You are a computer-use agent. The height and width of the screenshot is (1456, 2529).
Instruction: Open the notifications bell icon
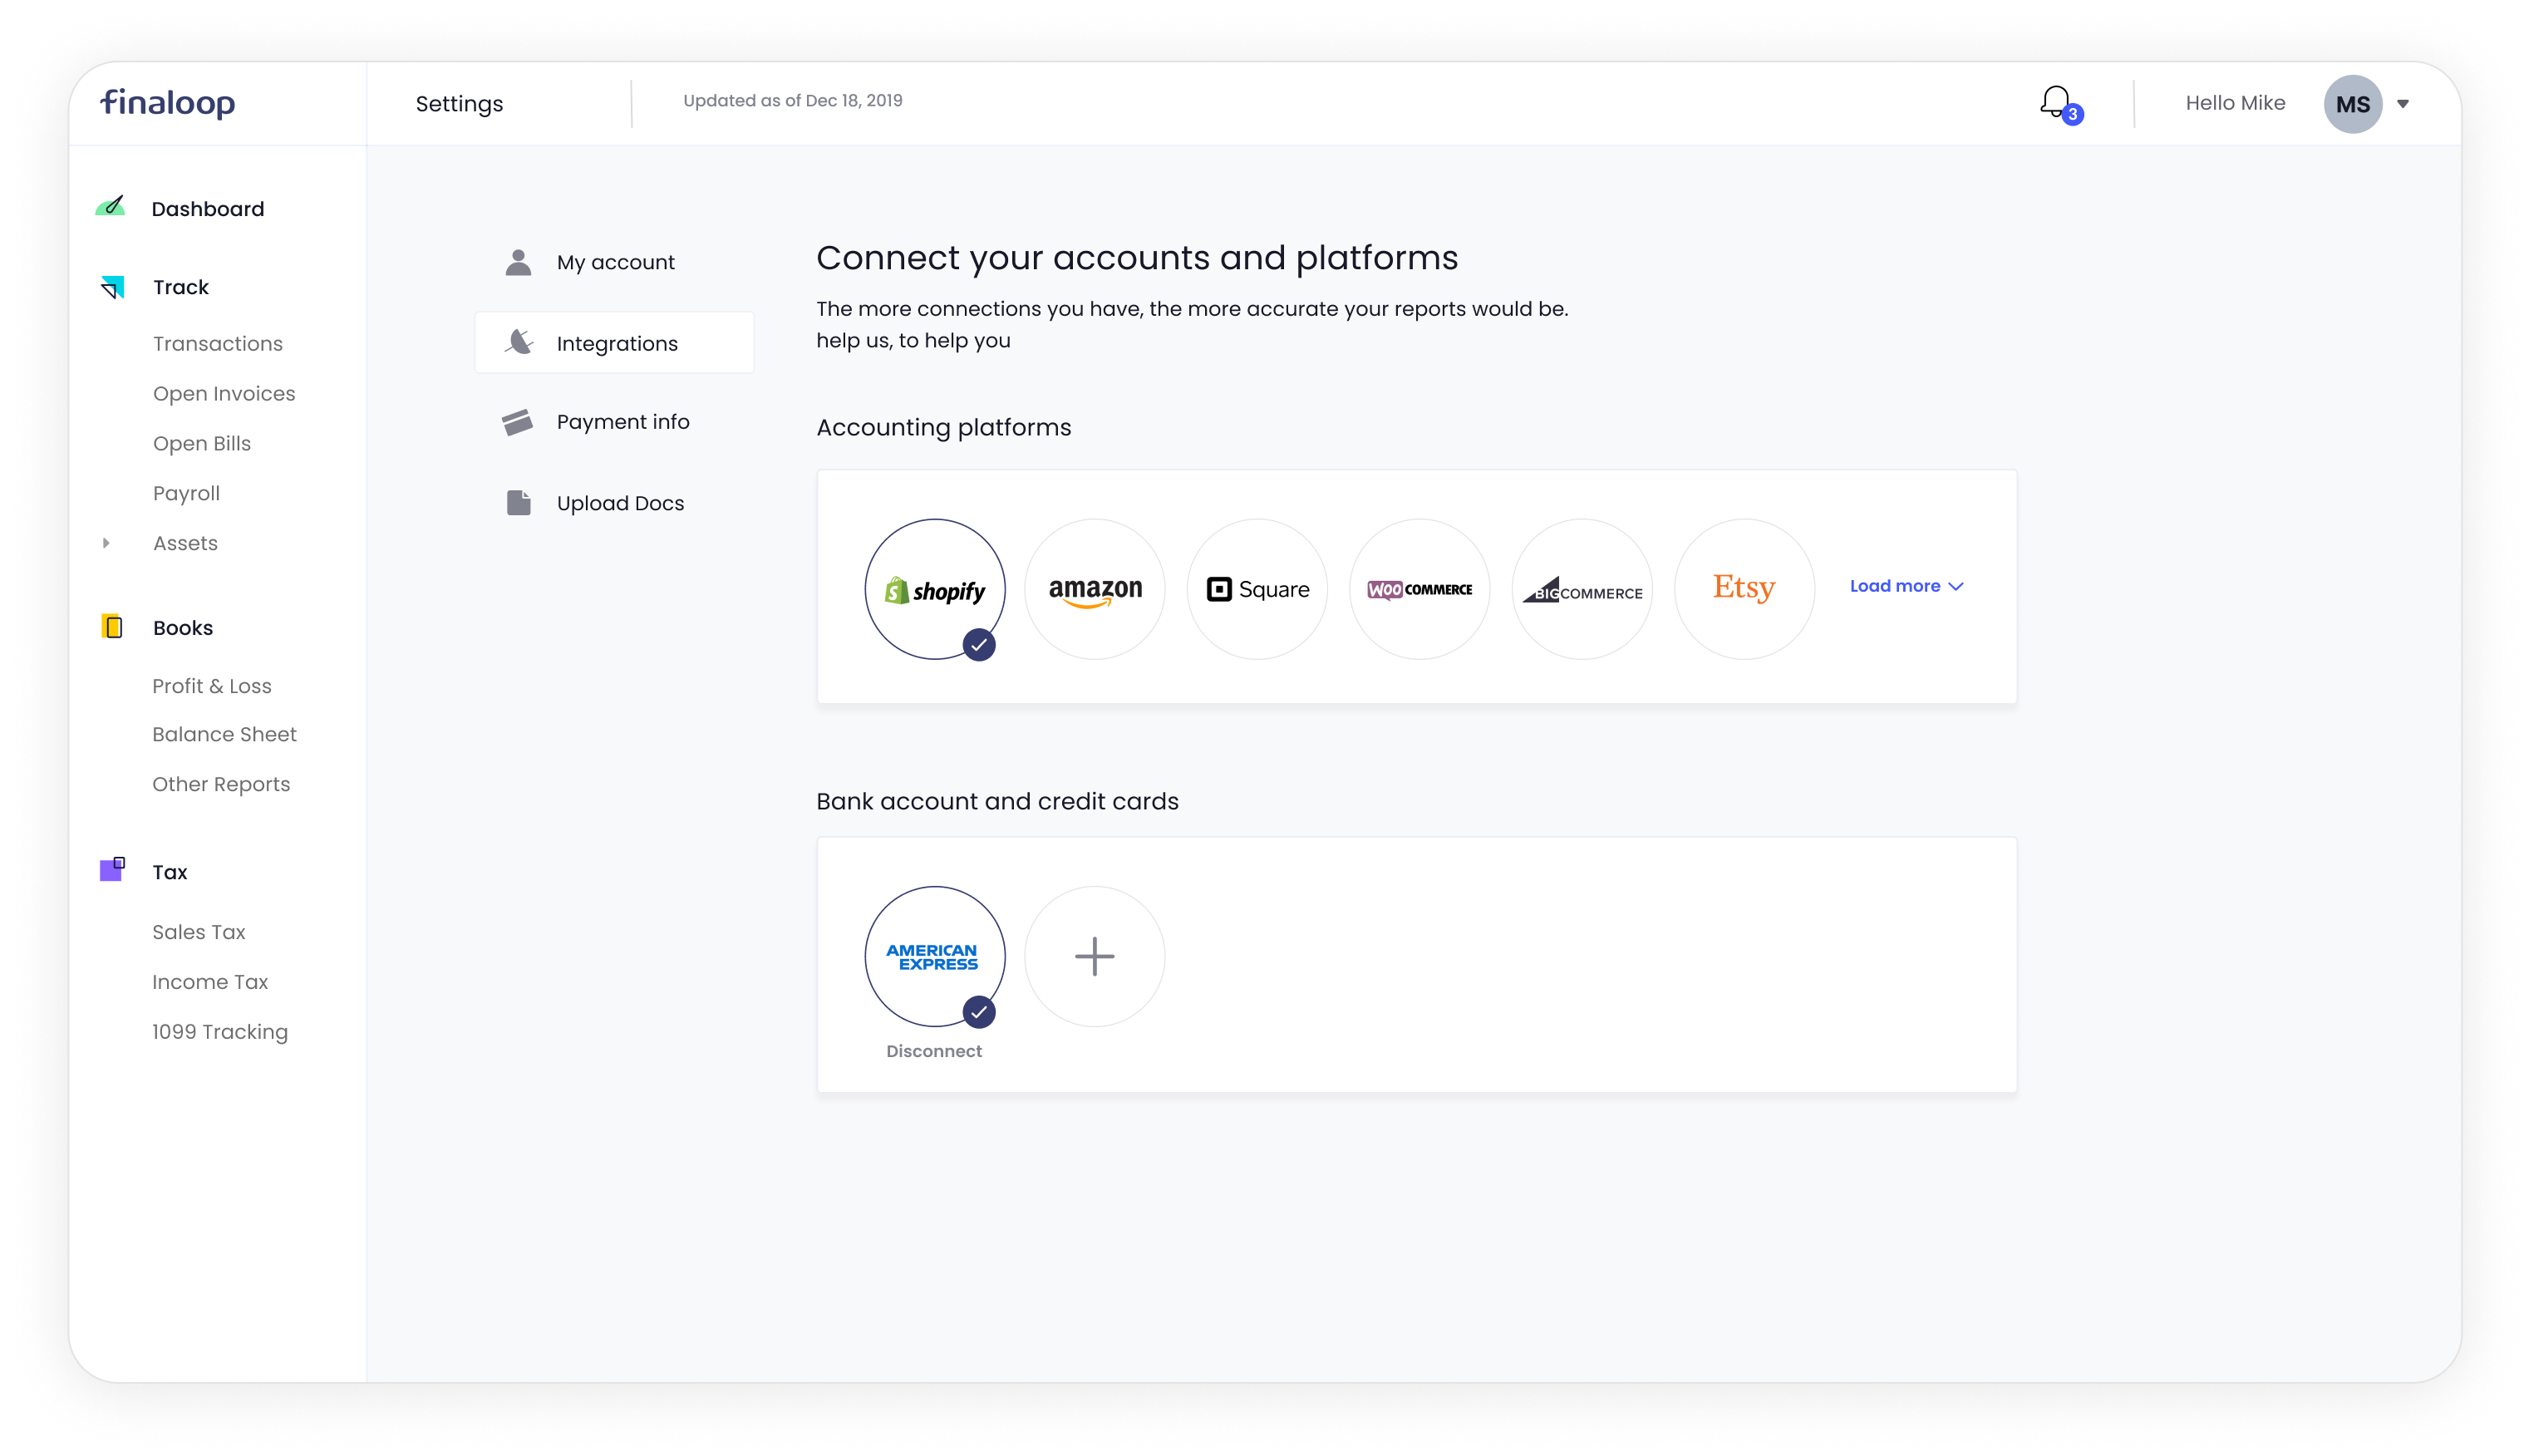2055,102
